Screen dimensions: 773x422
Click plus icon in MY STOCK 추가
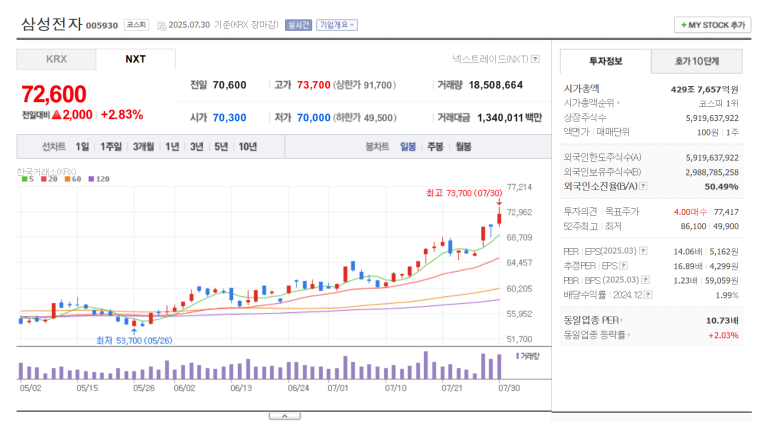683,25
